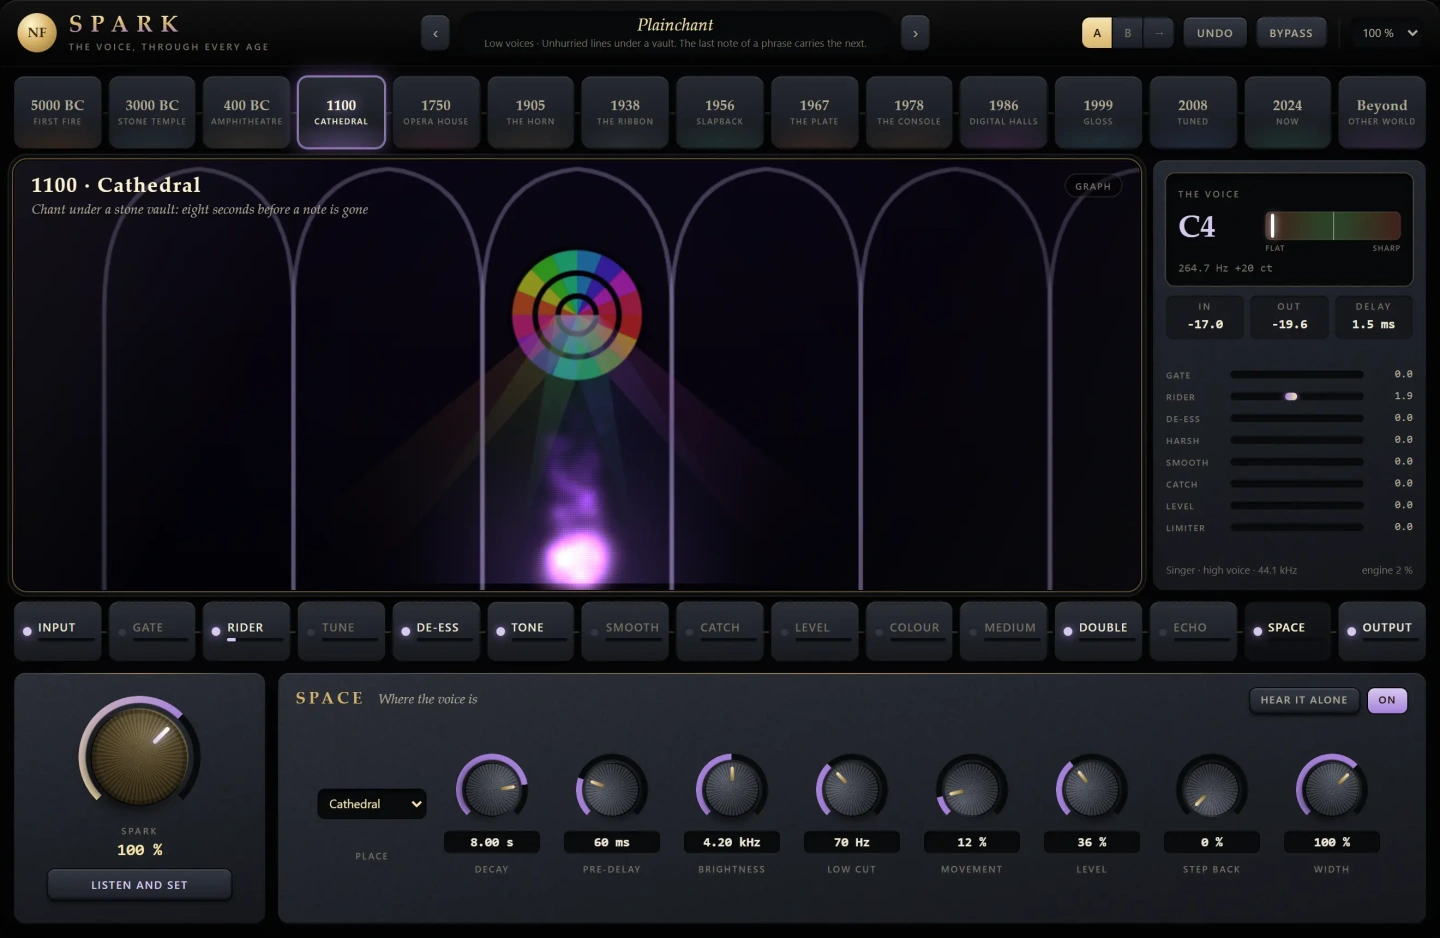Viewport: 1440px width, 938px height.
Task: Open the Colour module tab
Action: [909, 630]
